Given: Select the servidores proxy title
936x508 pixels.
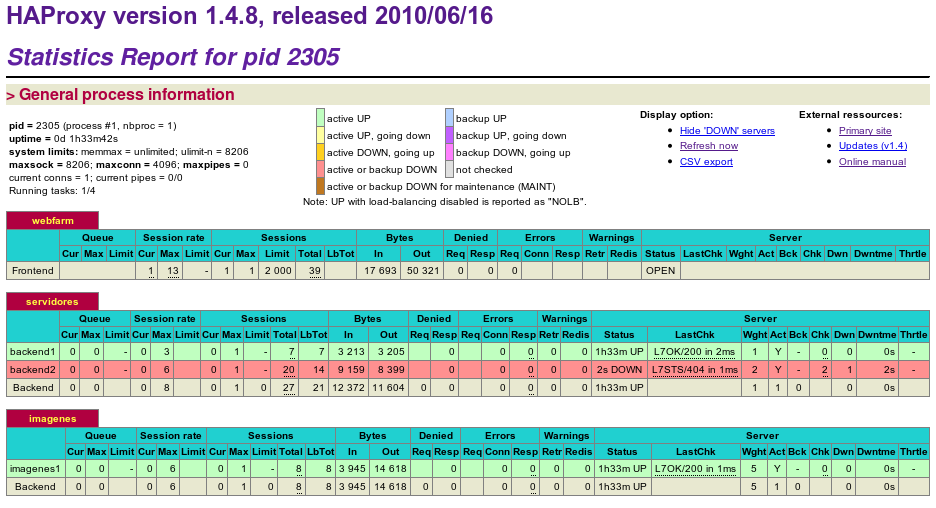Looking at the screenshot, I should point(52,301).
